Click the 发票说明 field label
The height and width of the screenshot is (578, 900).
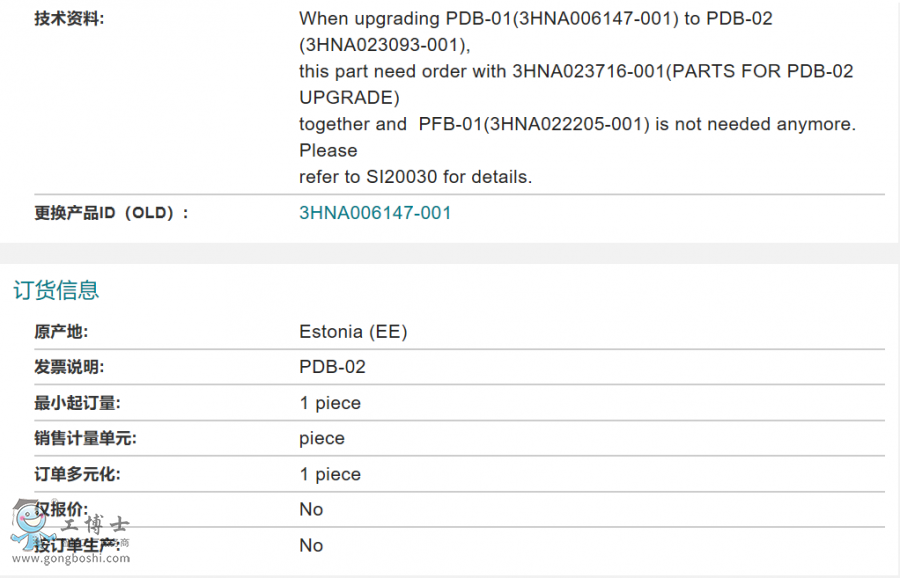point(69,367)
